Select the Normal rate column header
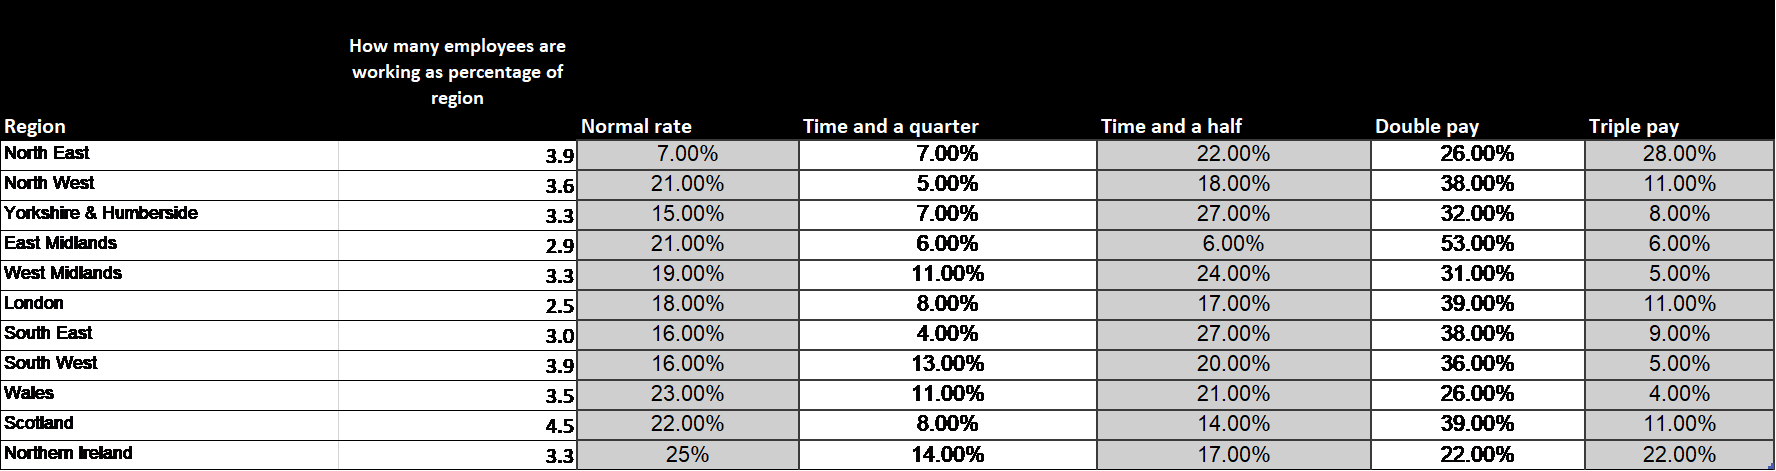Screen dimensions: 1776x471 (x=636, y=126)
